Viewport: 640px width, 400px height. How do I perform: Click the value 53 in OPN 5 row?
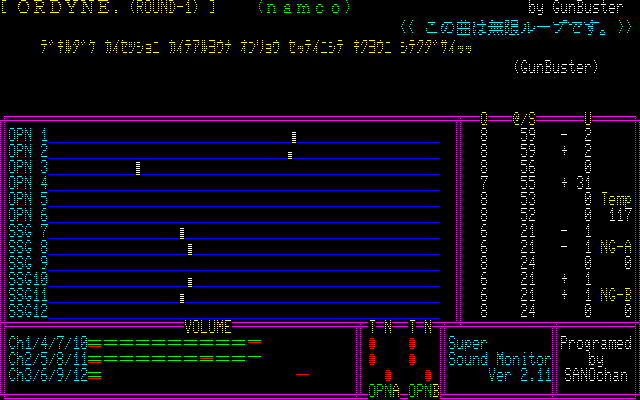coord(528,199)
